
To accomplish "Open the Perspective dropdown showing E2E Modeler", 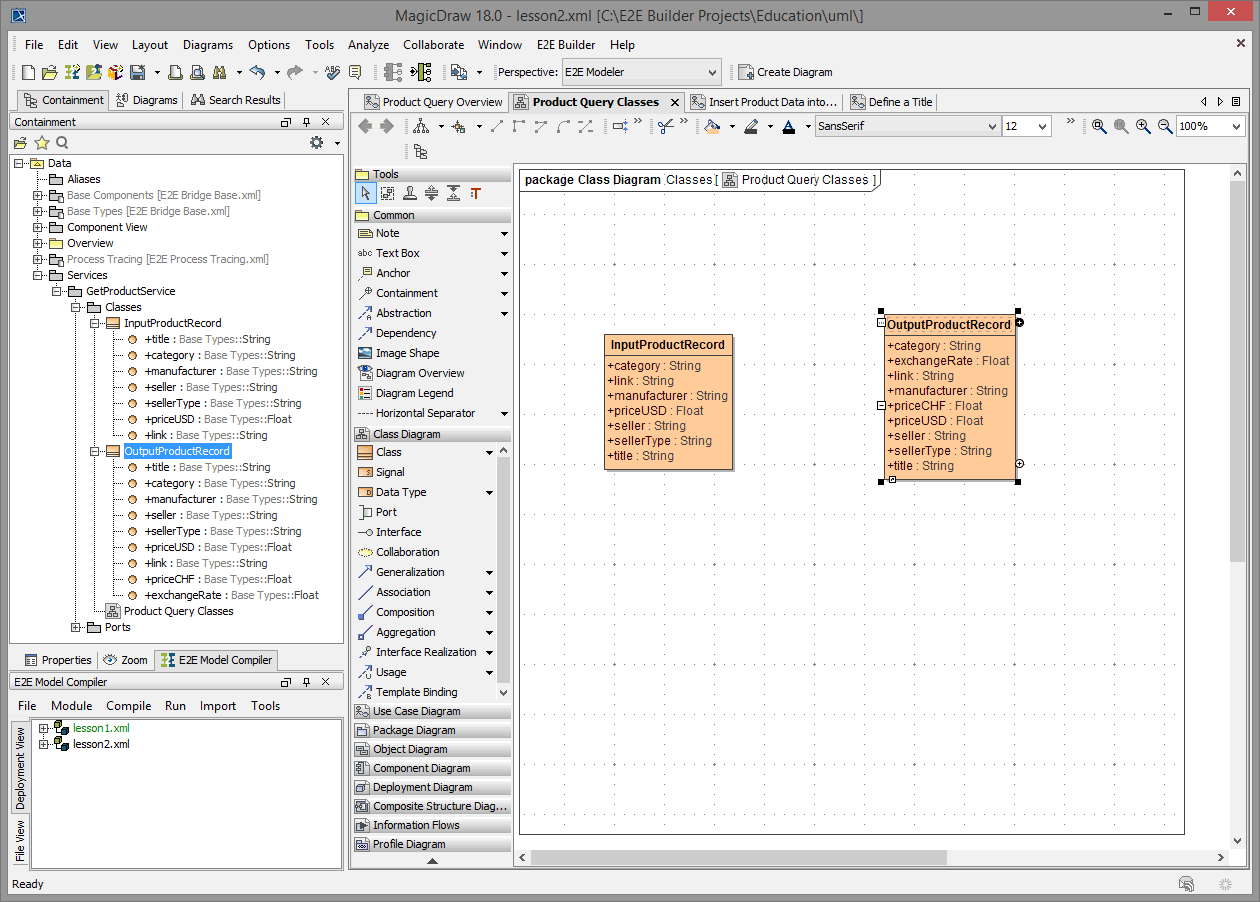I will (640, 72).
